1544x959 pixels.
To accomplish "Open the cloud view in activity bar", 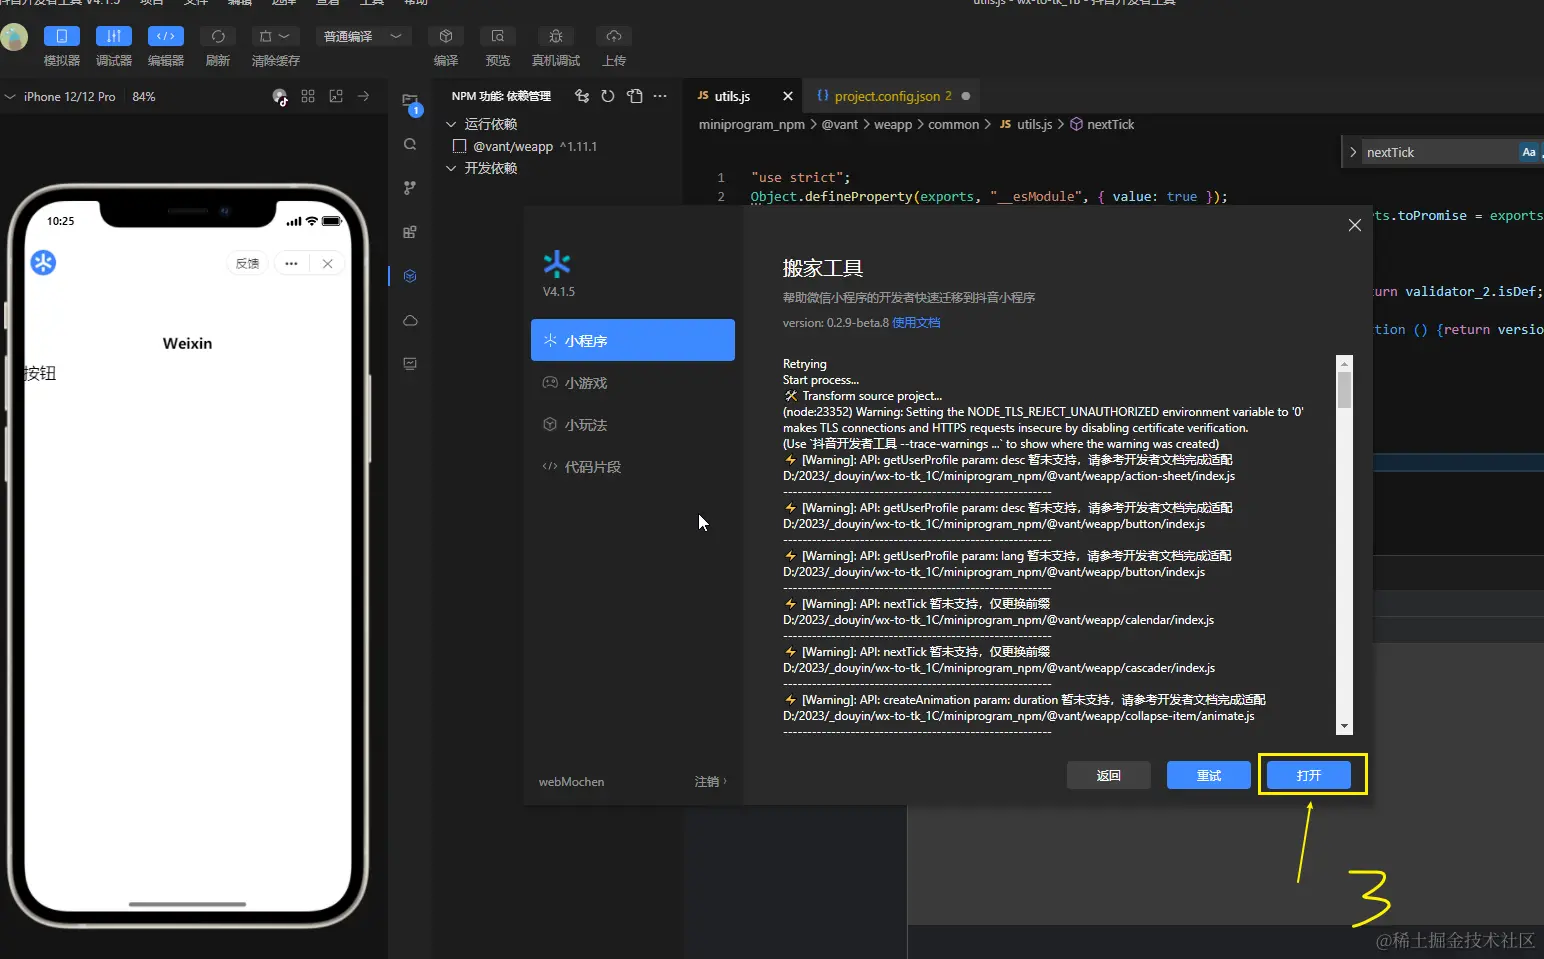I will coord(410,320).
